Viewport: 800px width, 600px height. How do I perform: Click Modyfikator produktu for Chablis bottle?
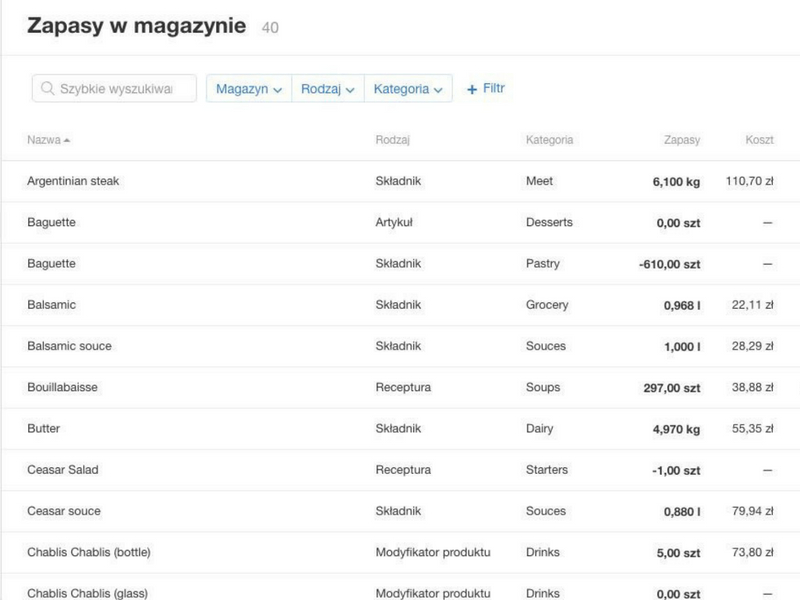click(x=433, y=553)
